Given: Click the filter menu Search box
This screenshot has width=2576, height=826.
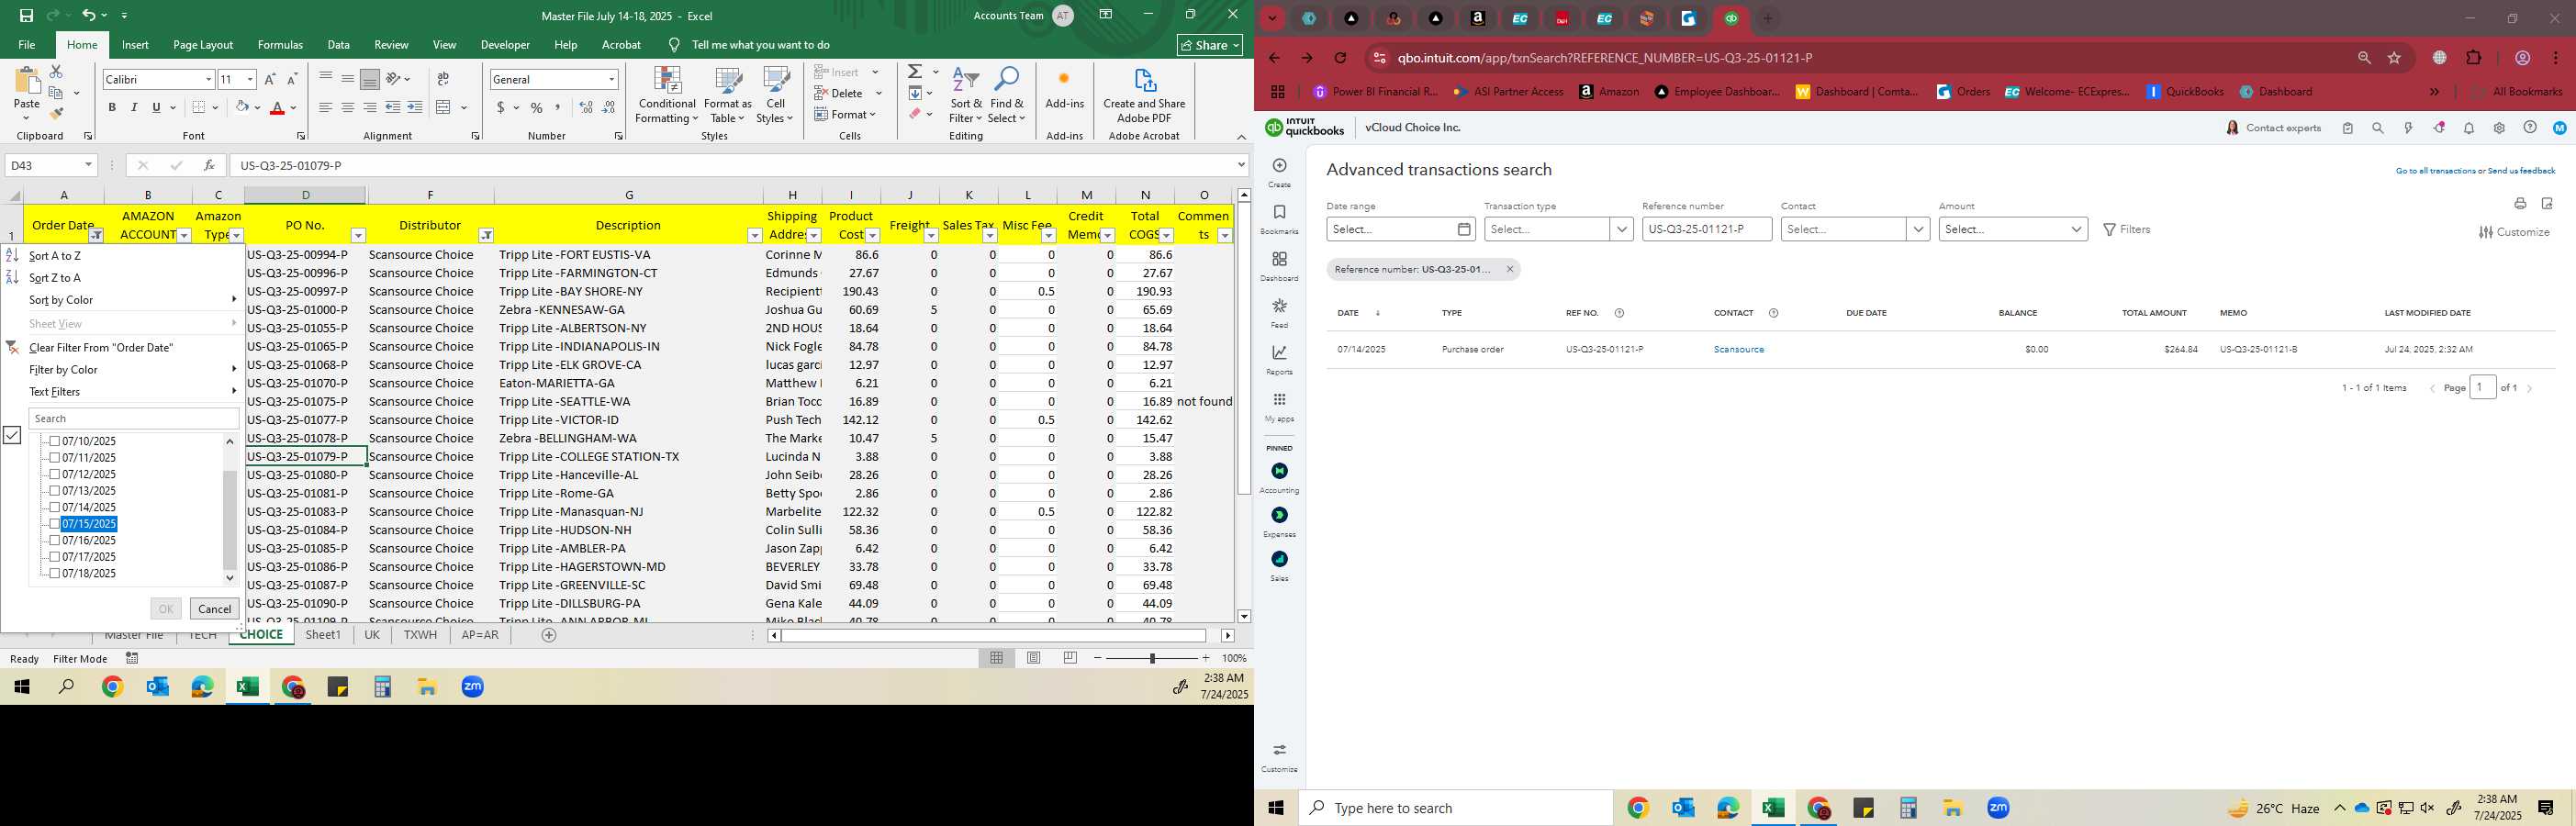Looking at the screenshot, I should point(134,419).
